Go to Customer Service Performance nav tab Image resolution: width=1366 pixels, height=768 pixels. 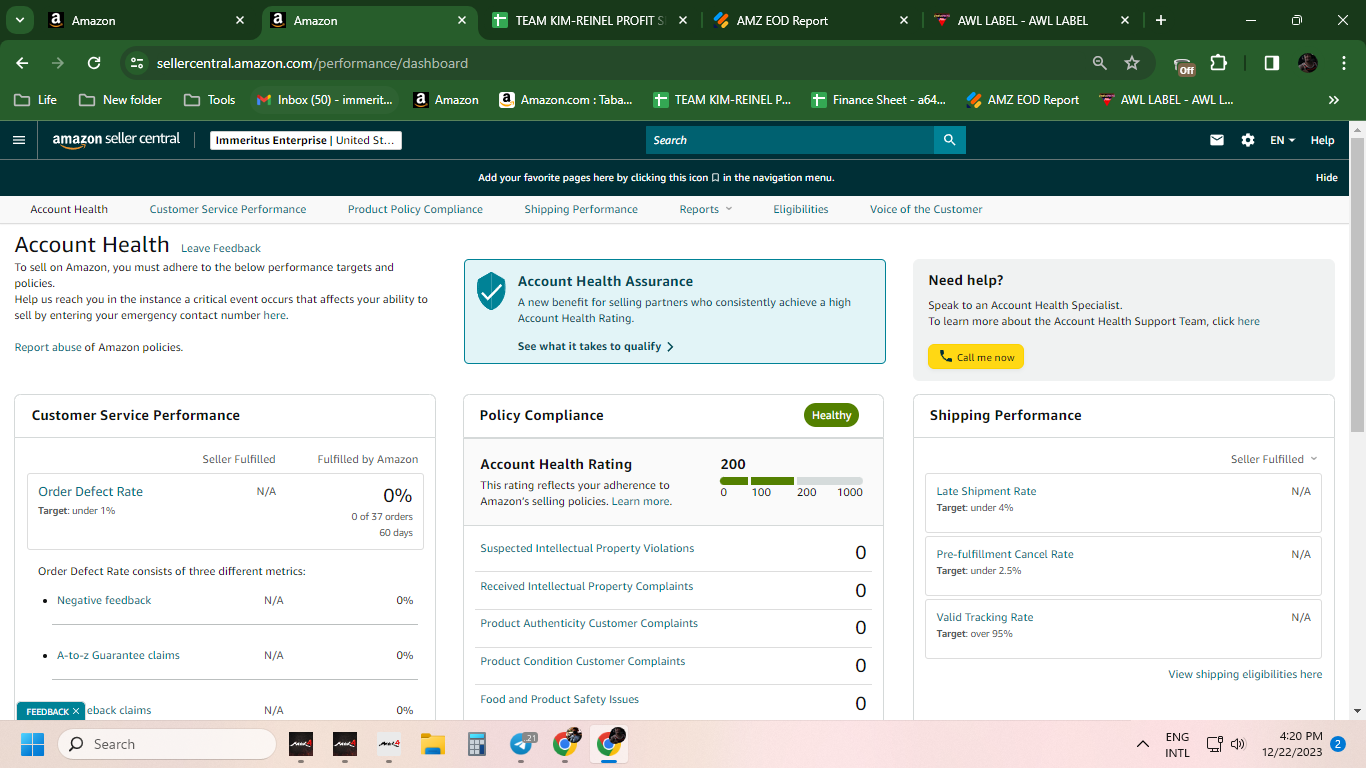[228, 209]
